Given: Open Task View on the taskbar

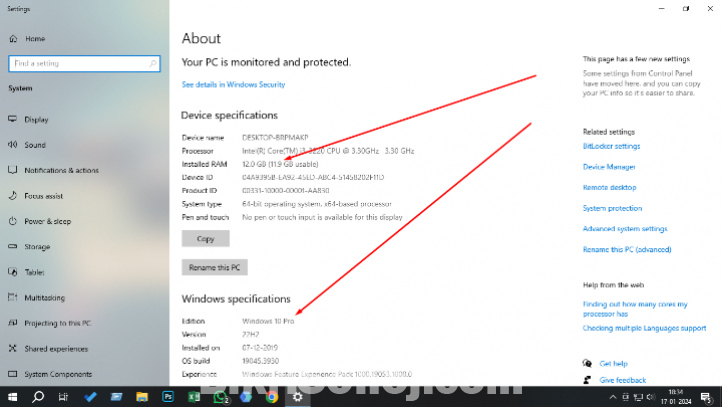Looking at the screenshot, I should coord(64,397).
